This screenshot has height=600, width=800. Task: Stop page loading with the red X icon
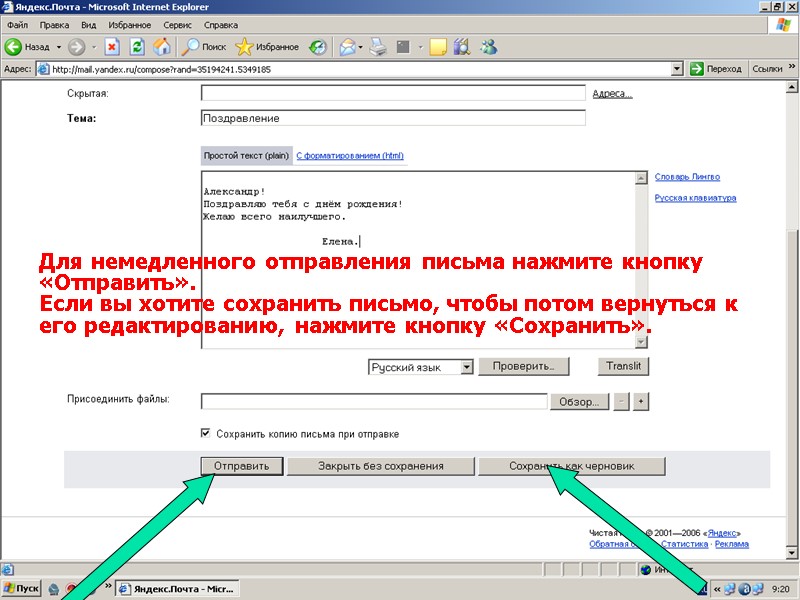tap(112, 47)
